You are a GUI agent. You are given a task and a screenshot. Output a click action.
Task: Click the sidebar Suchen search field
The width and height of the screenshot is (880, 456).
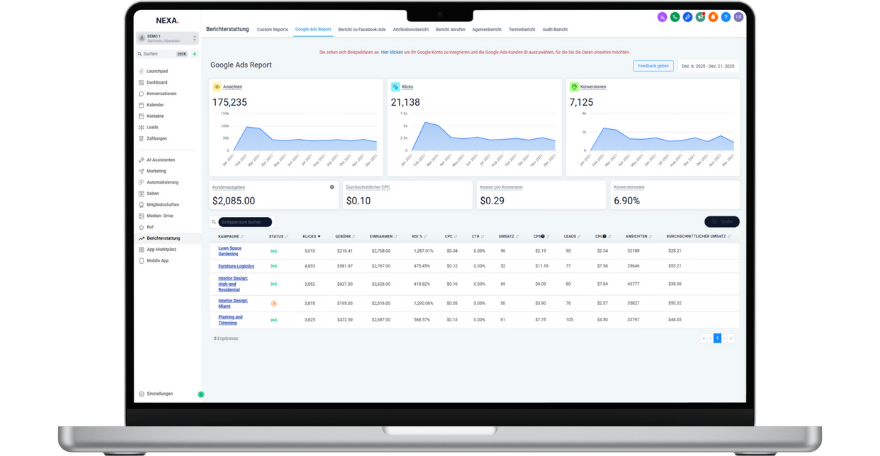pyautogui.click(x=160, y=53)
